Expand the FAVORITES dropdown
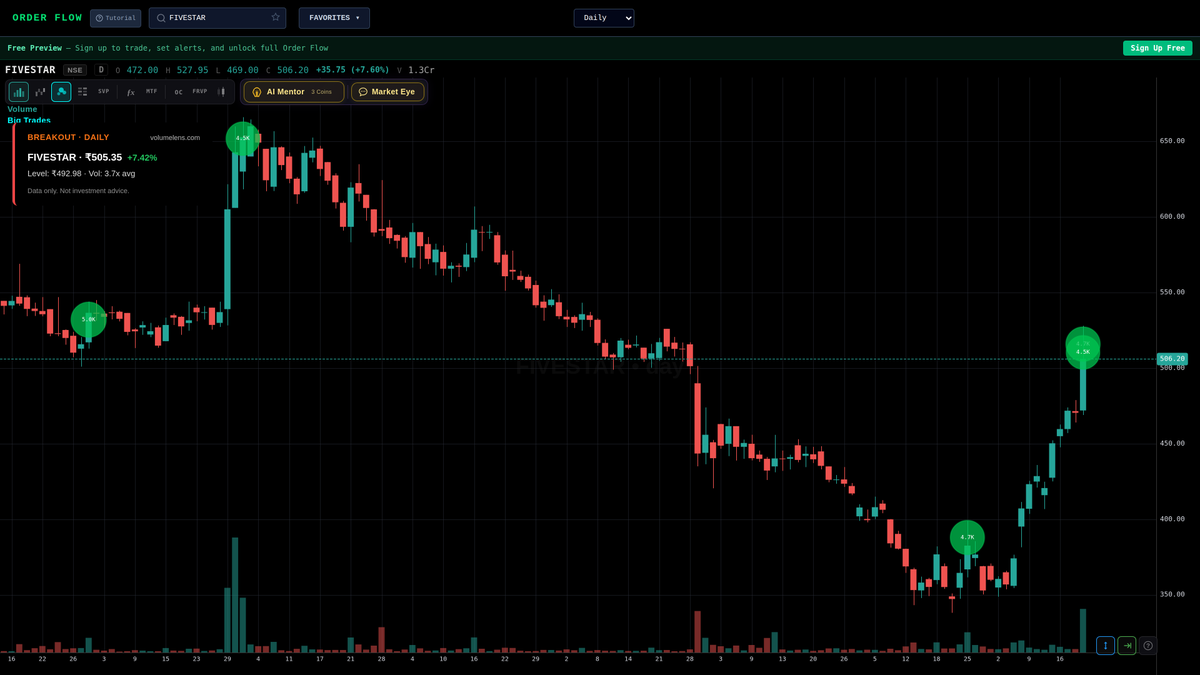The height and width of the screenshot is (675, 1200). click(x=334, y=17)
